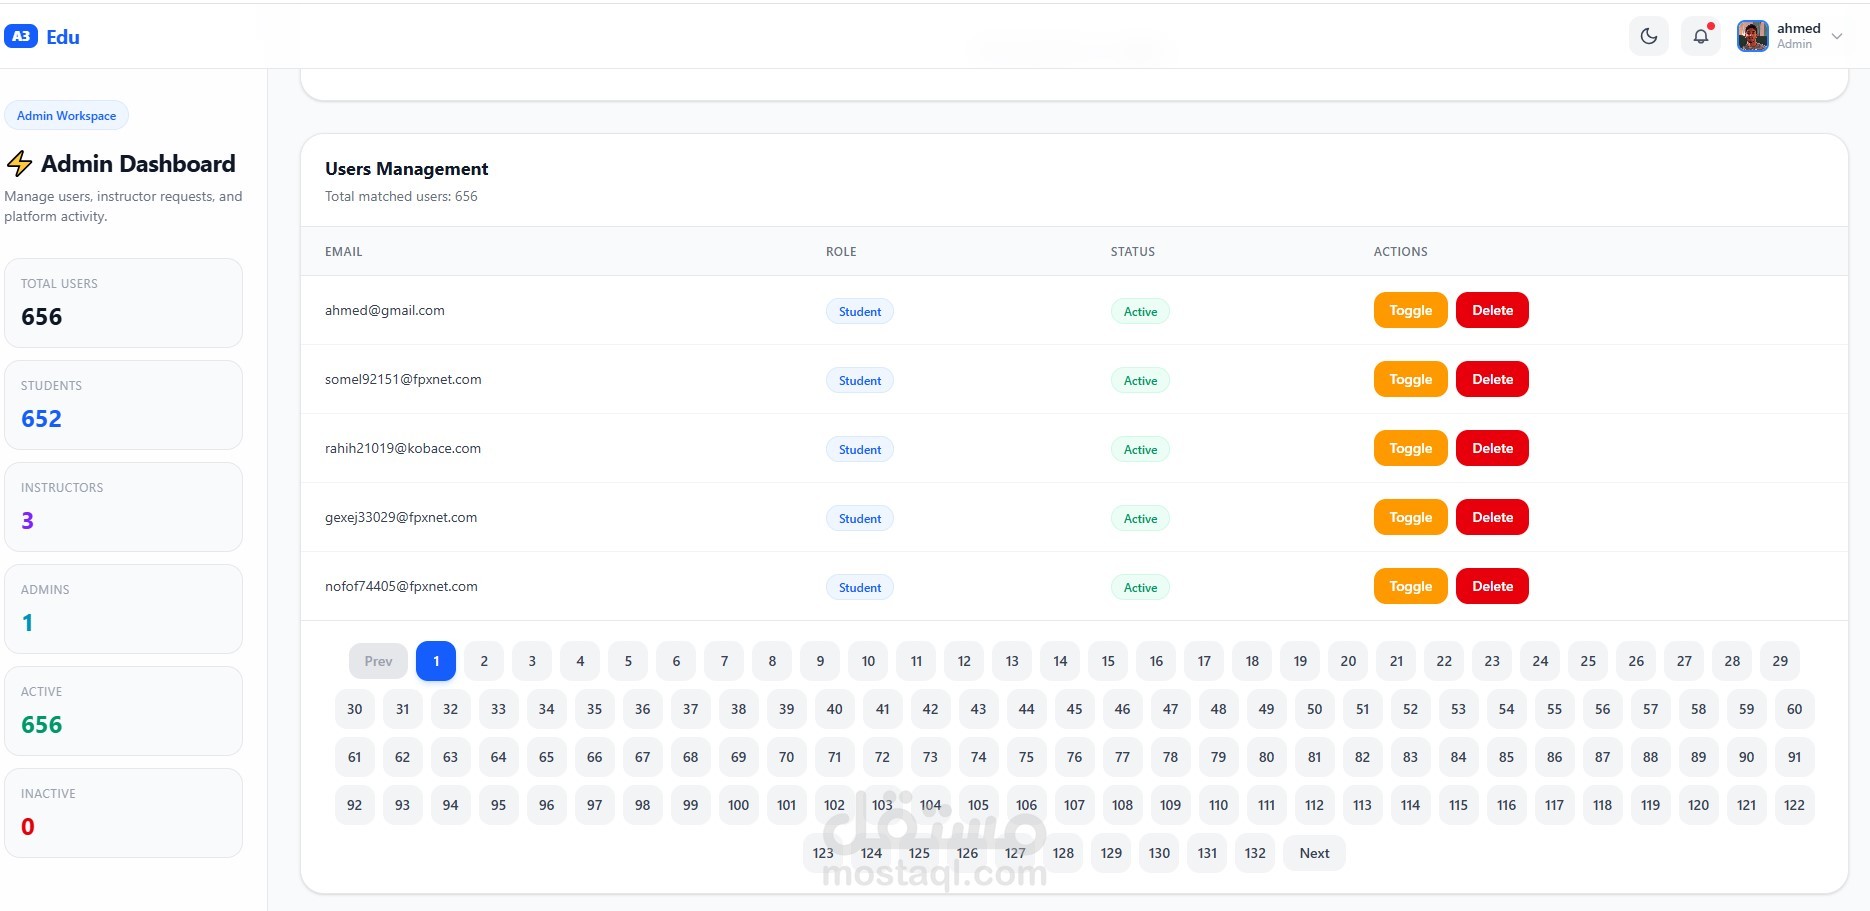Open page 132 in the pagination
Image resolution: width=1870 pixels, height=911 pixels.
point(1255,853)
